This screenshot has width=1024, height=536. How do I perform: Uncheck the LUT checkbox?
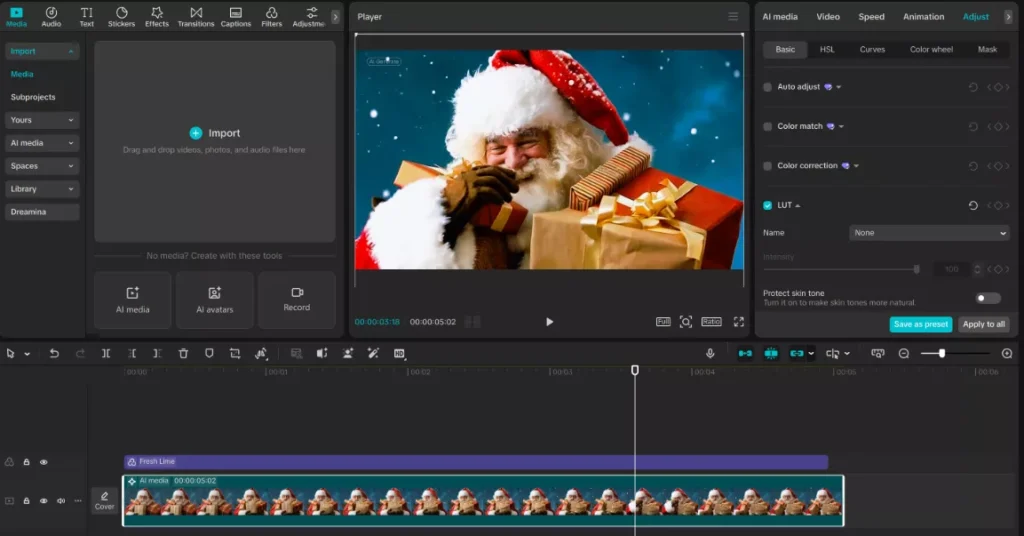(x=767, y=205)
